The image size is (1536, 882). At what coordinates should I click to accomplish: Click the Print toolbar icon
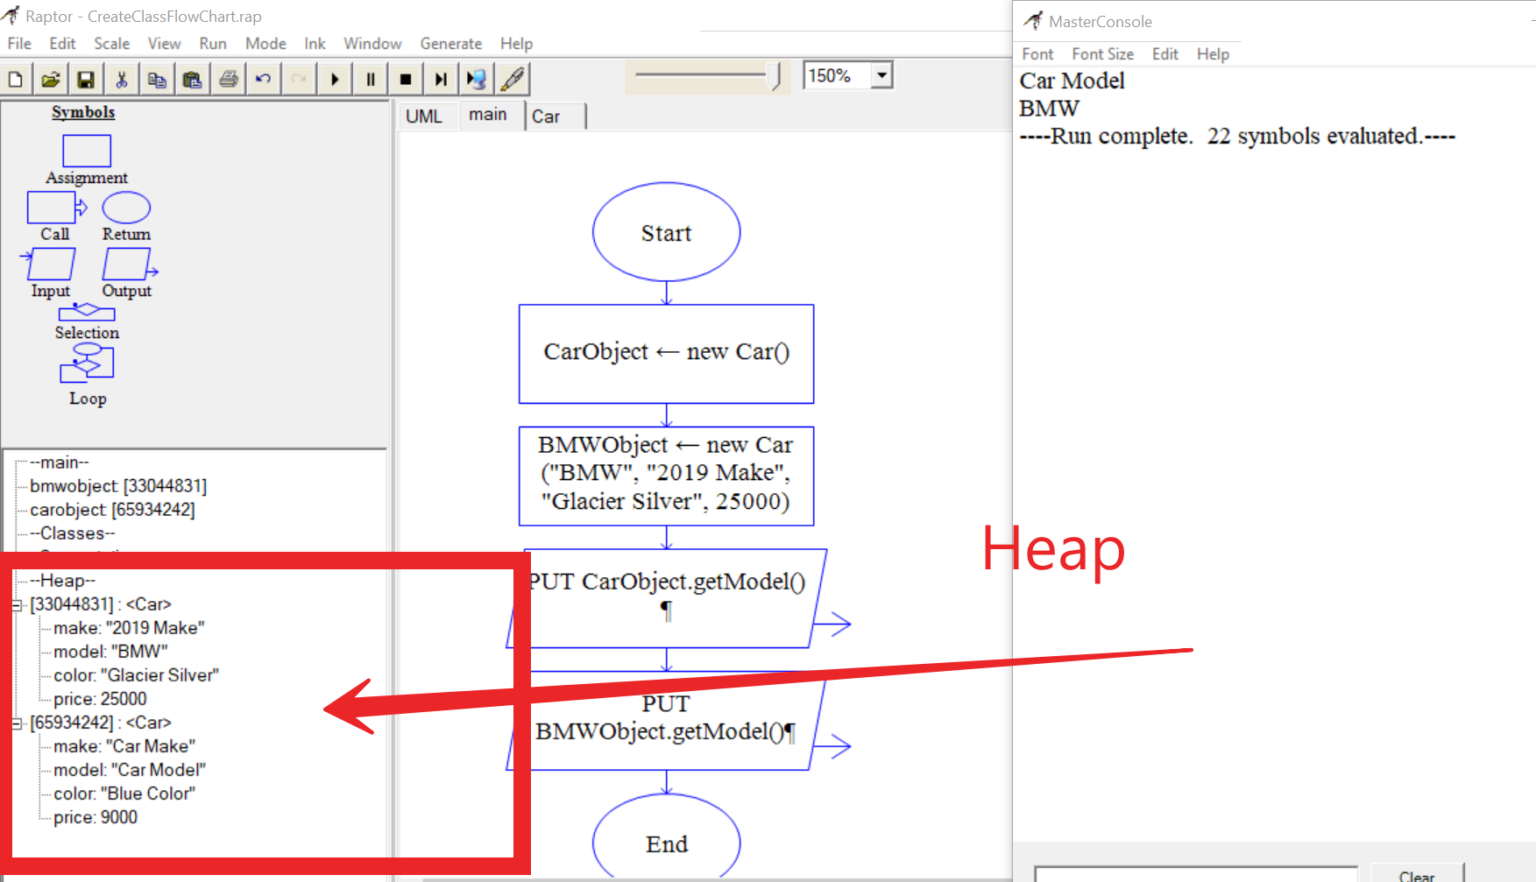pyautogui.click(x=228, y=78)
